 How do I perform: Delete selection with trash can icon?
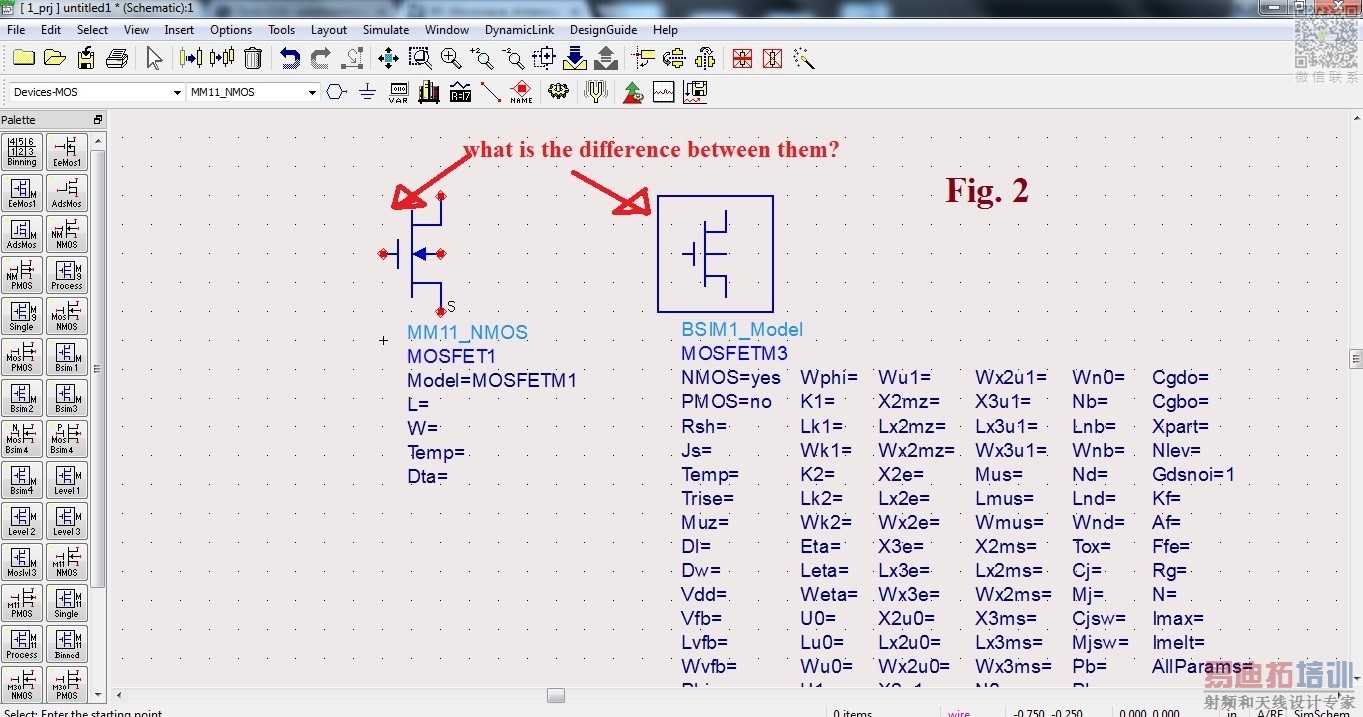point(253,59)
